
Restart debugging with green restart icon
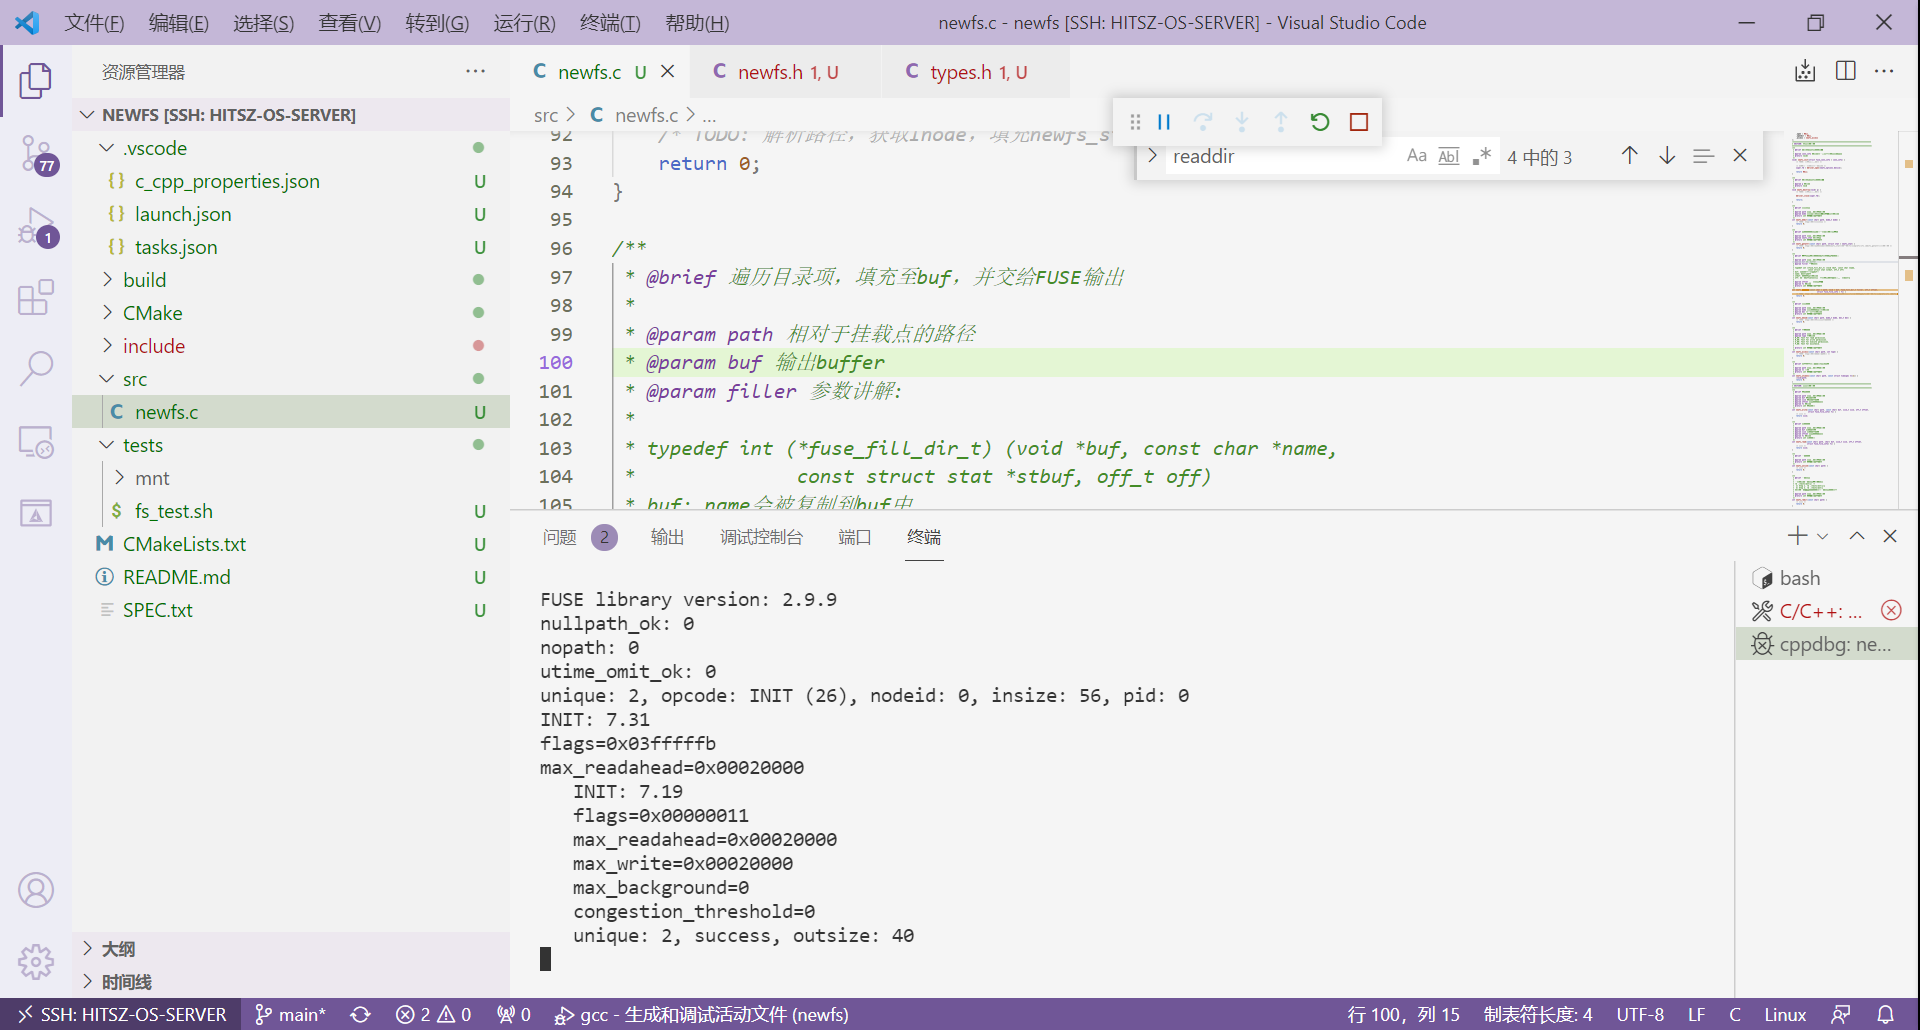[x=1320, y=122]
